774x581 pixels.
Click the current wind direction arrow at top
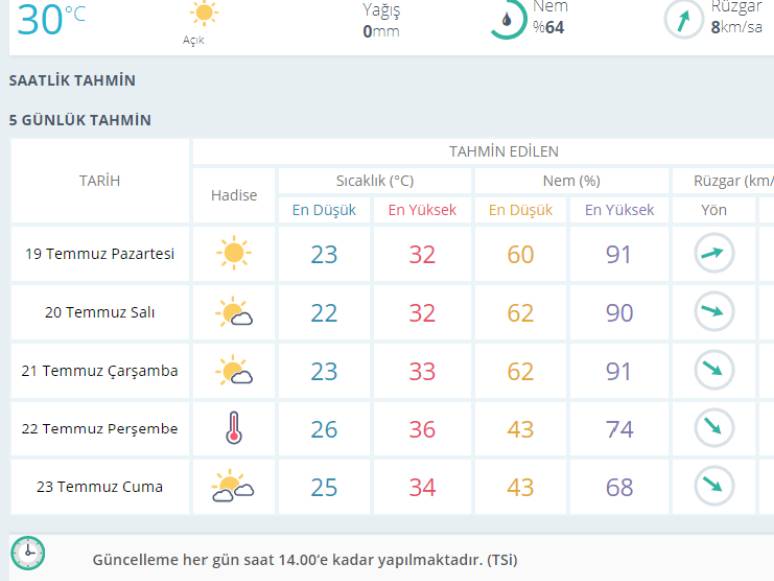coord(684,20)
